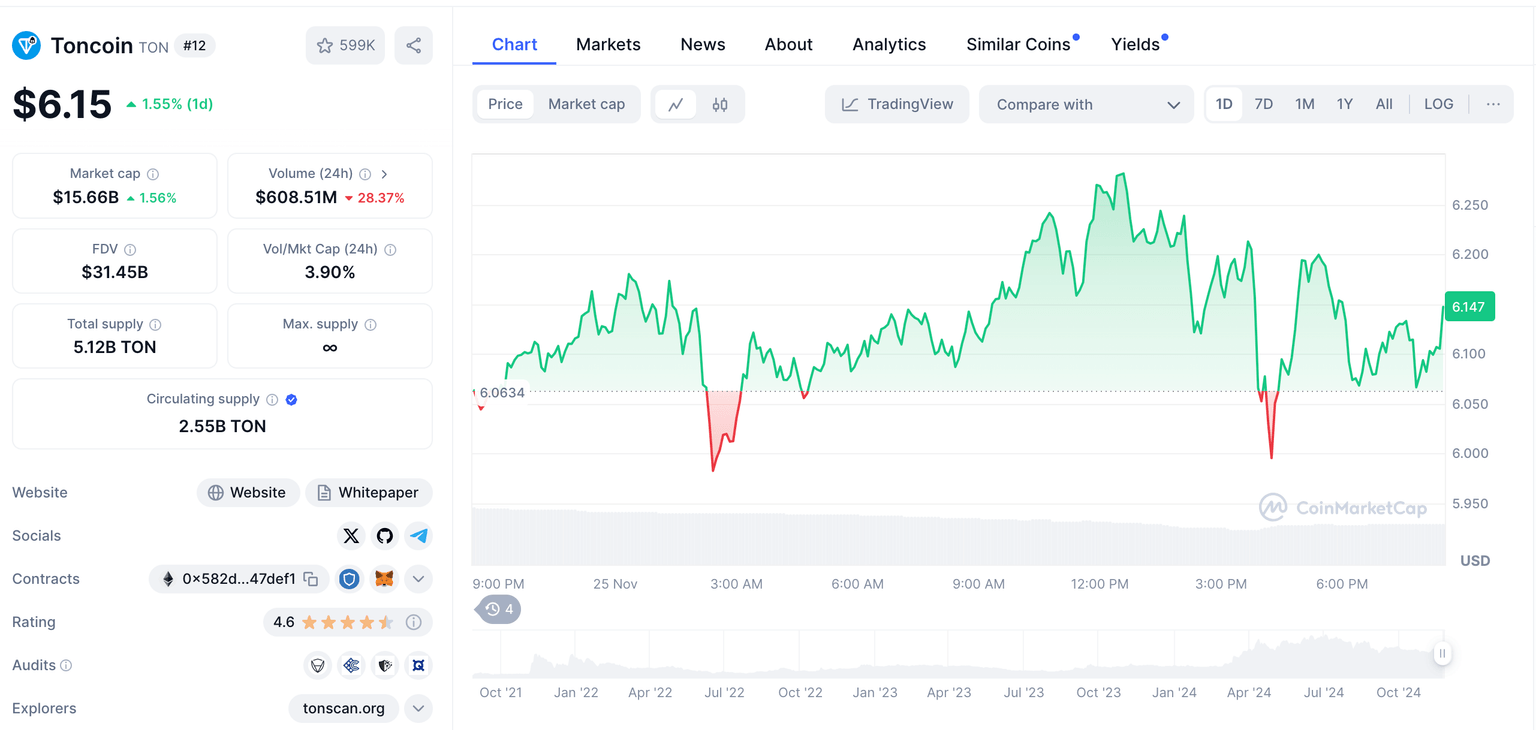Toggle chart to Market cap
Screen dimensions: 1536x730
pyautogui.click(x=586, y=105)
